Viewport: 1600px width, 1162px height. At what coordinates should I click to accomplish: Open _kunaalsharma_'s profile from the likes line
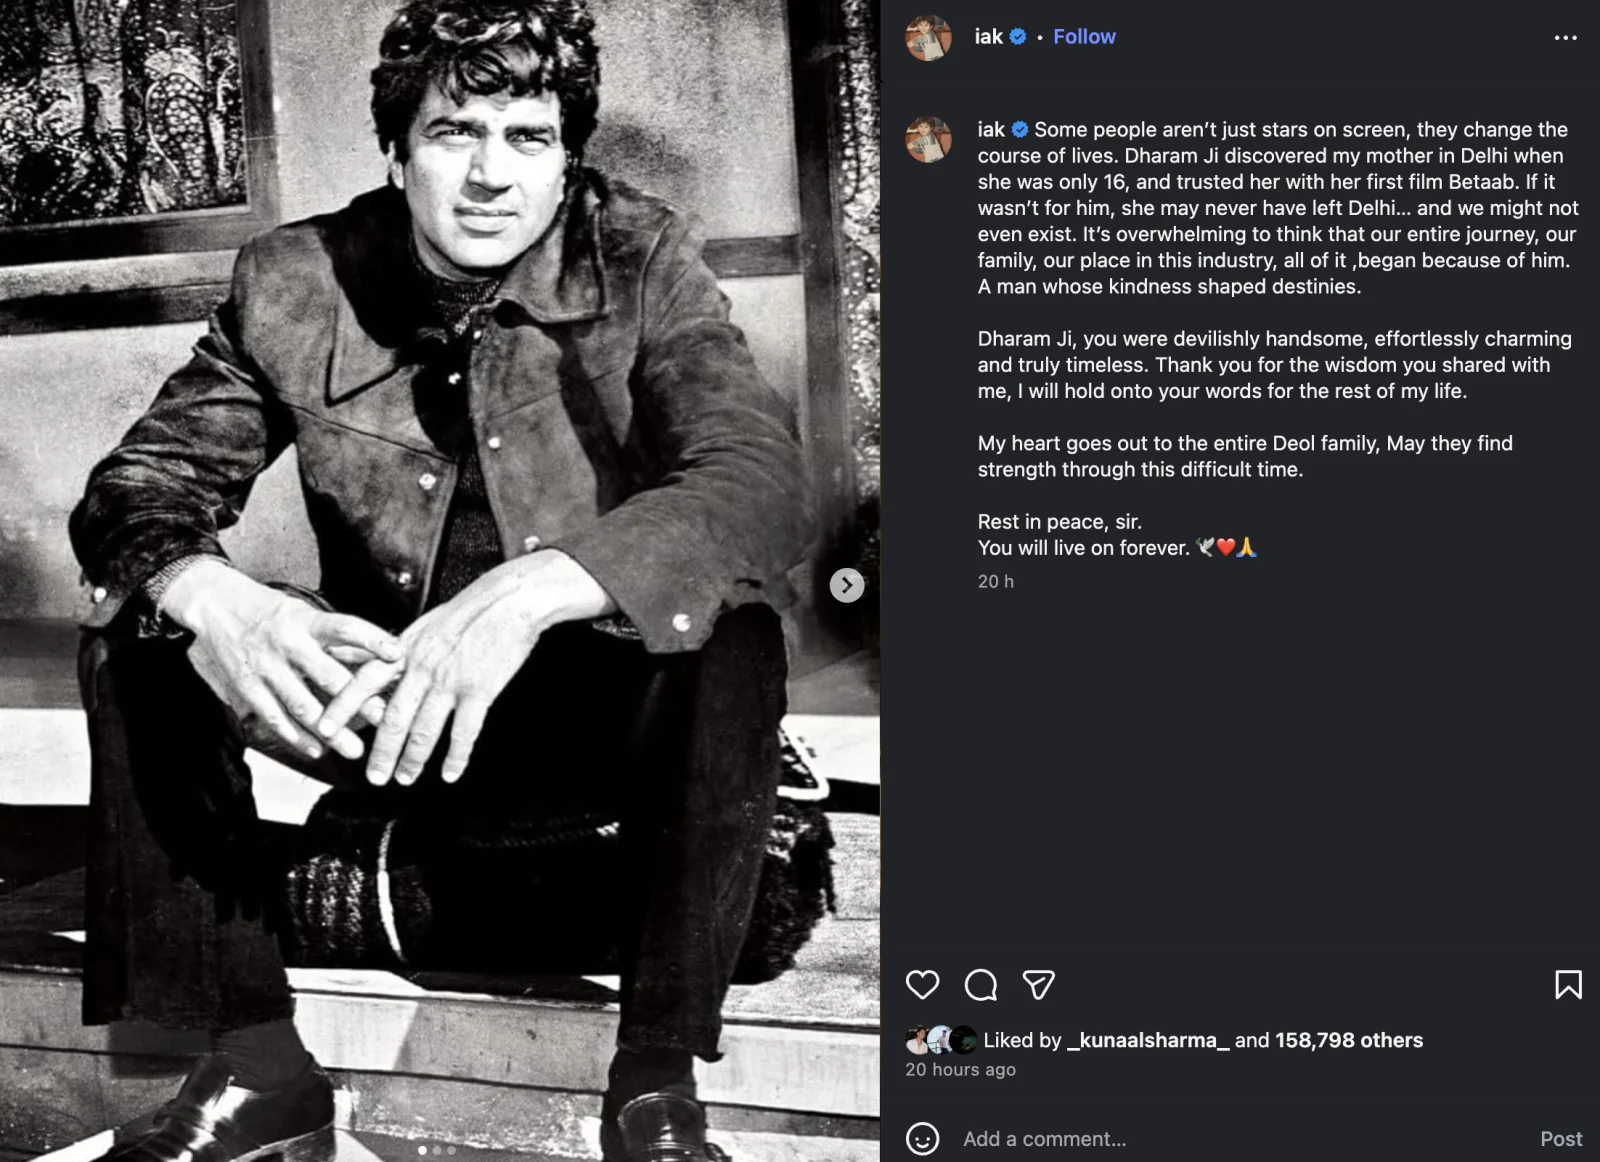tap(1147, 1040)
